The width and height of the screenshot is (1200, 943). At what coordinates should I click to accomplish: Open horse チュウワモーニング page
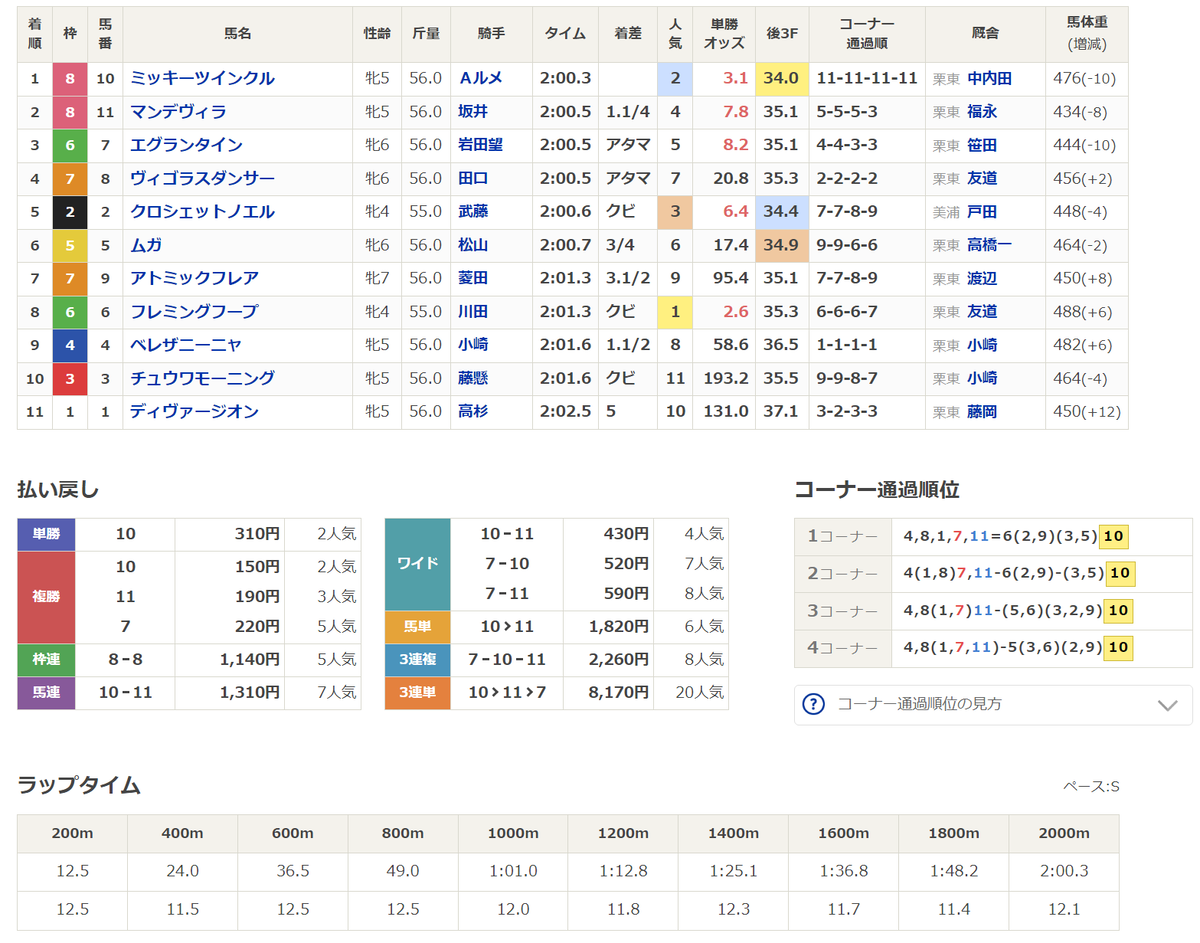click(x=202, y=378)
